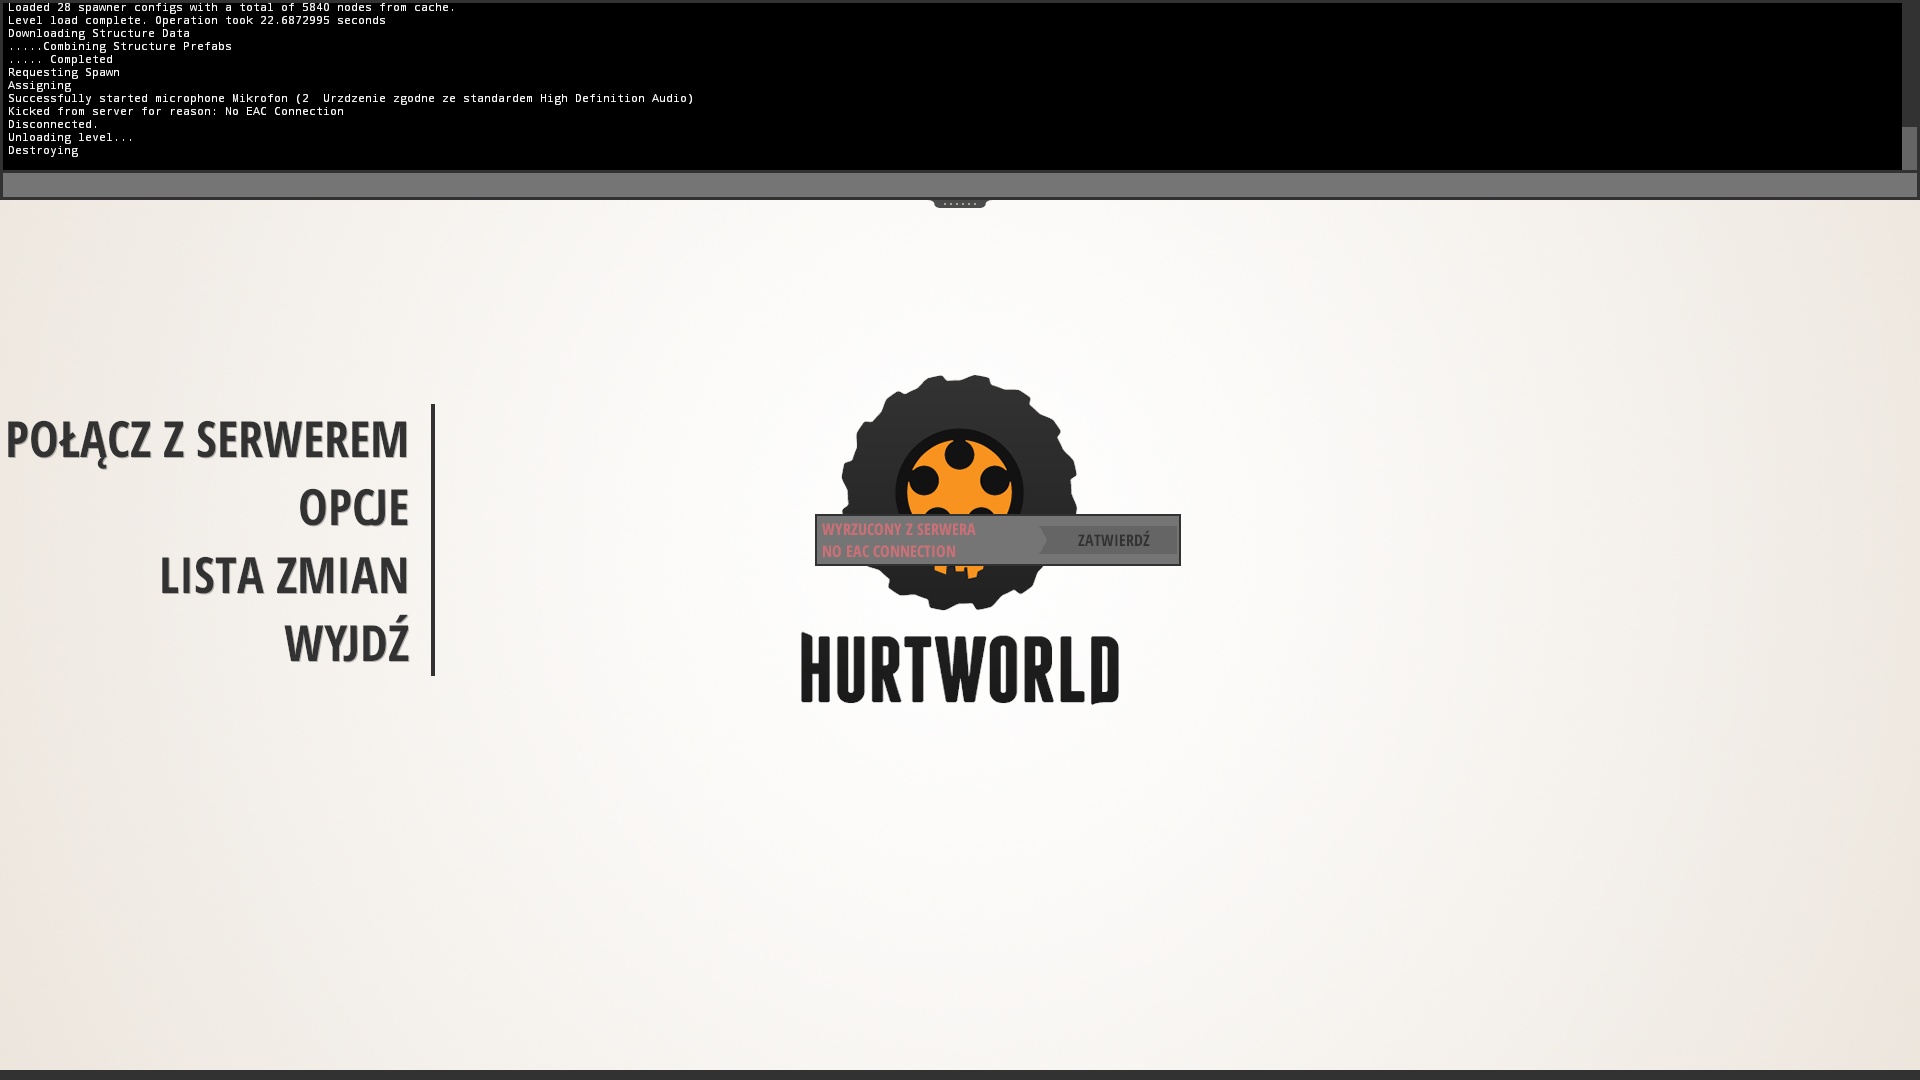Confirm the kick message with Zatwierdź
This screenshot has width=1920, height=1080.
coord(1110,540)
